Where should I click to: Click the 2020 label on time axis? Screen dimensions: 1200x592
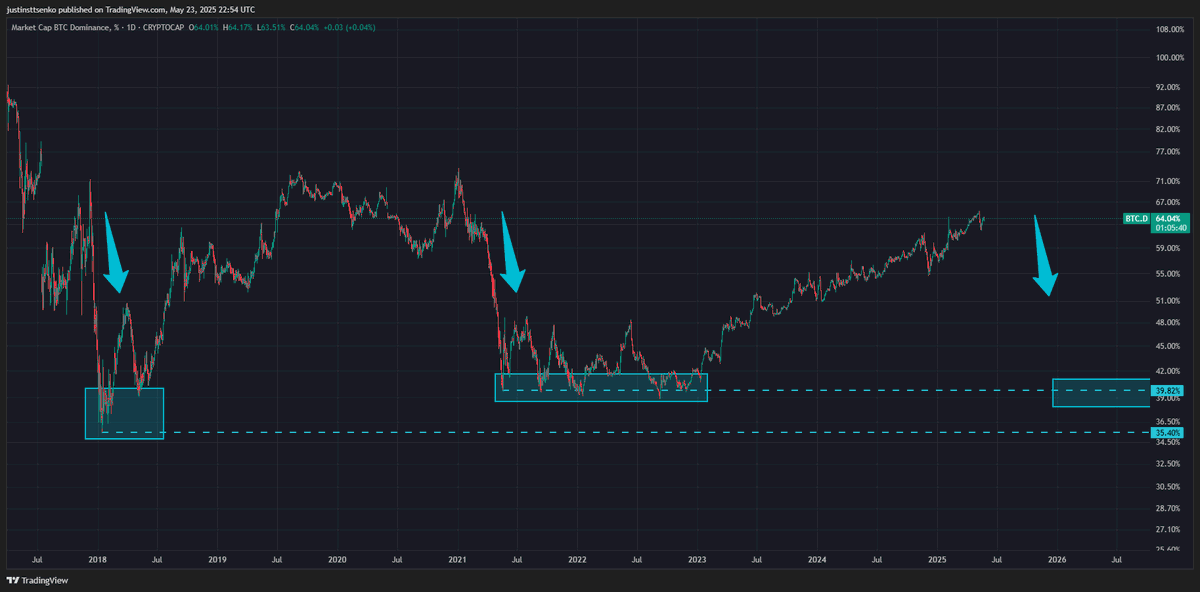coord(337,560)
